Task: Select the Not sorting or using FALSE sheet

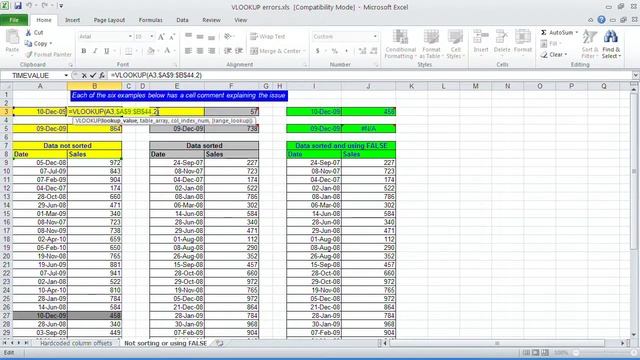Action: pos(165,343)
